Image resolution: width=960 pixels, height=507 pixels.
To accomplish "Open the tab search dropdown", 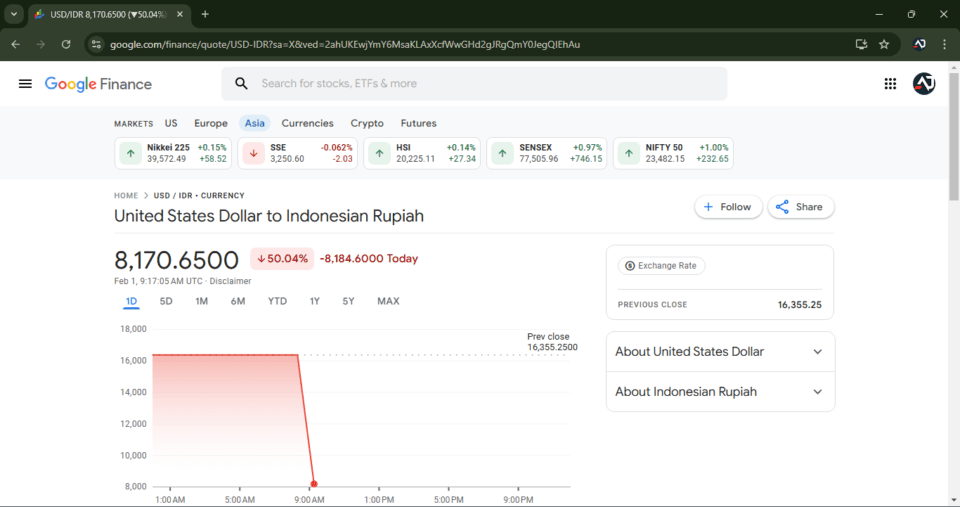I will pos(13,14).
